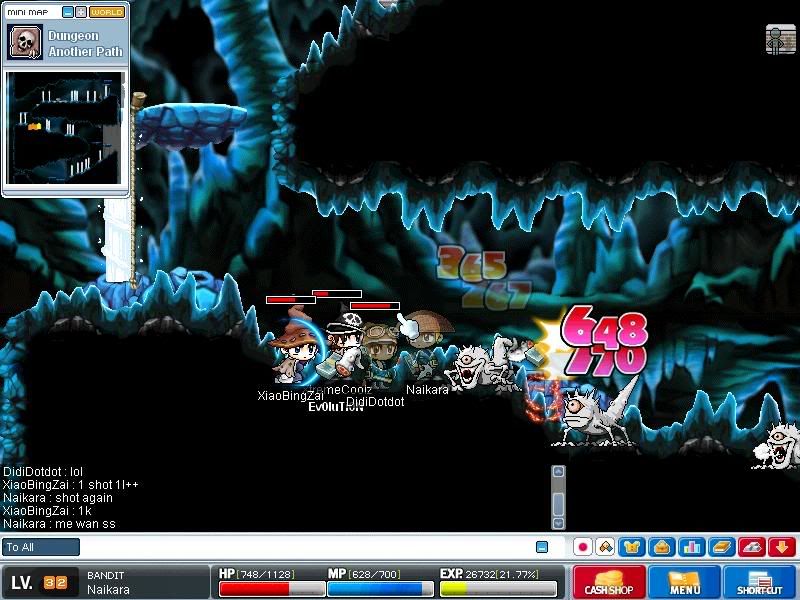The width and height of the screenshot is (800, 600).
Task: Expand the mini map with plus button
Action: (x=81, y=12)
